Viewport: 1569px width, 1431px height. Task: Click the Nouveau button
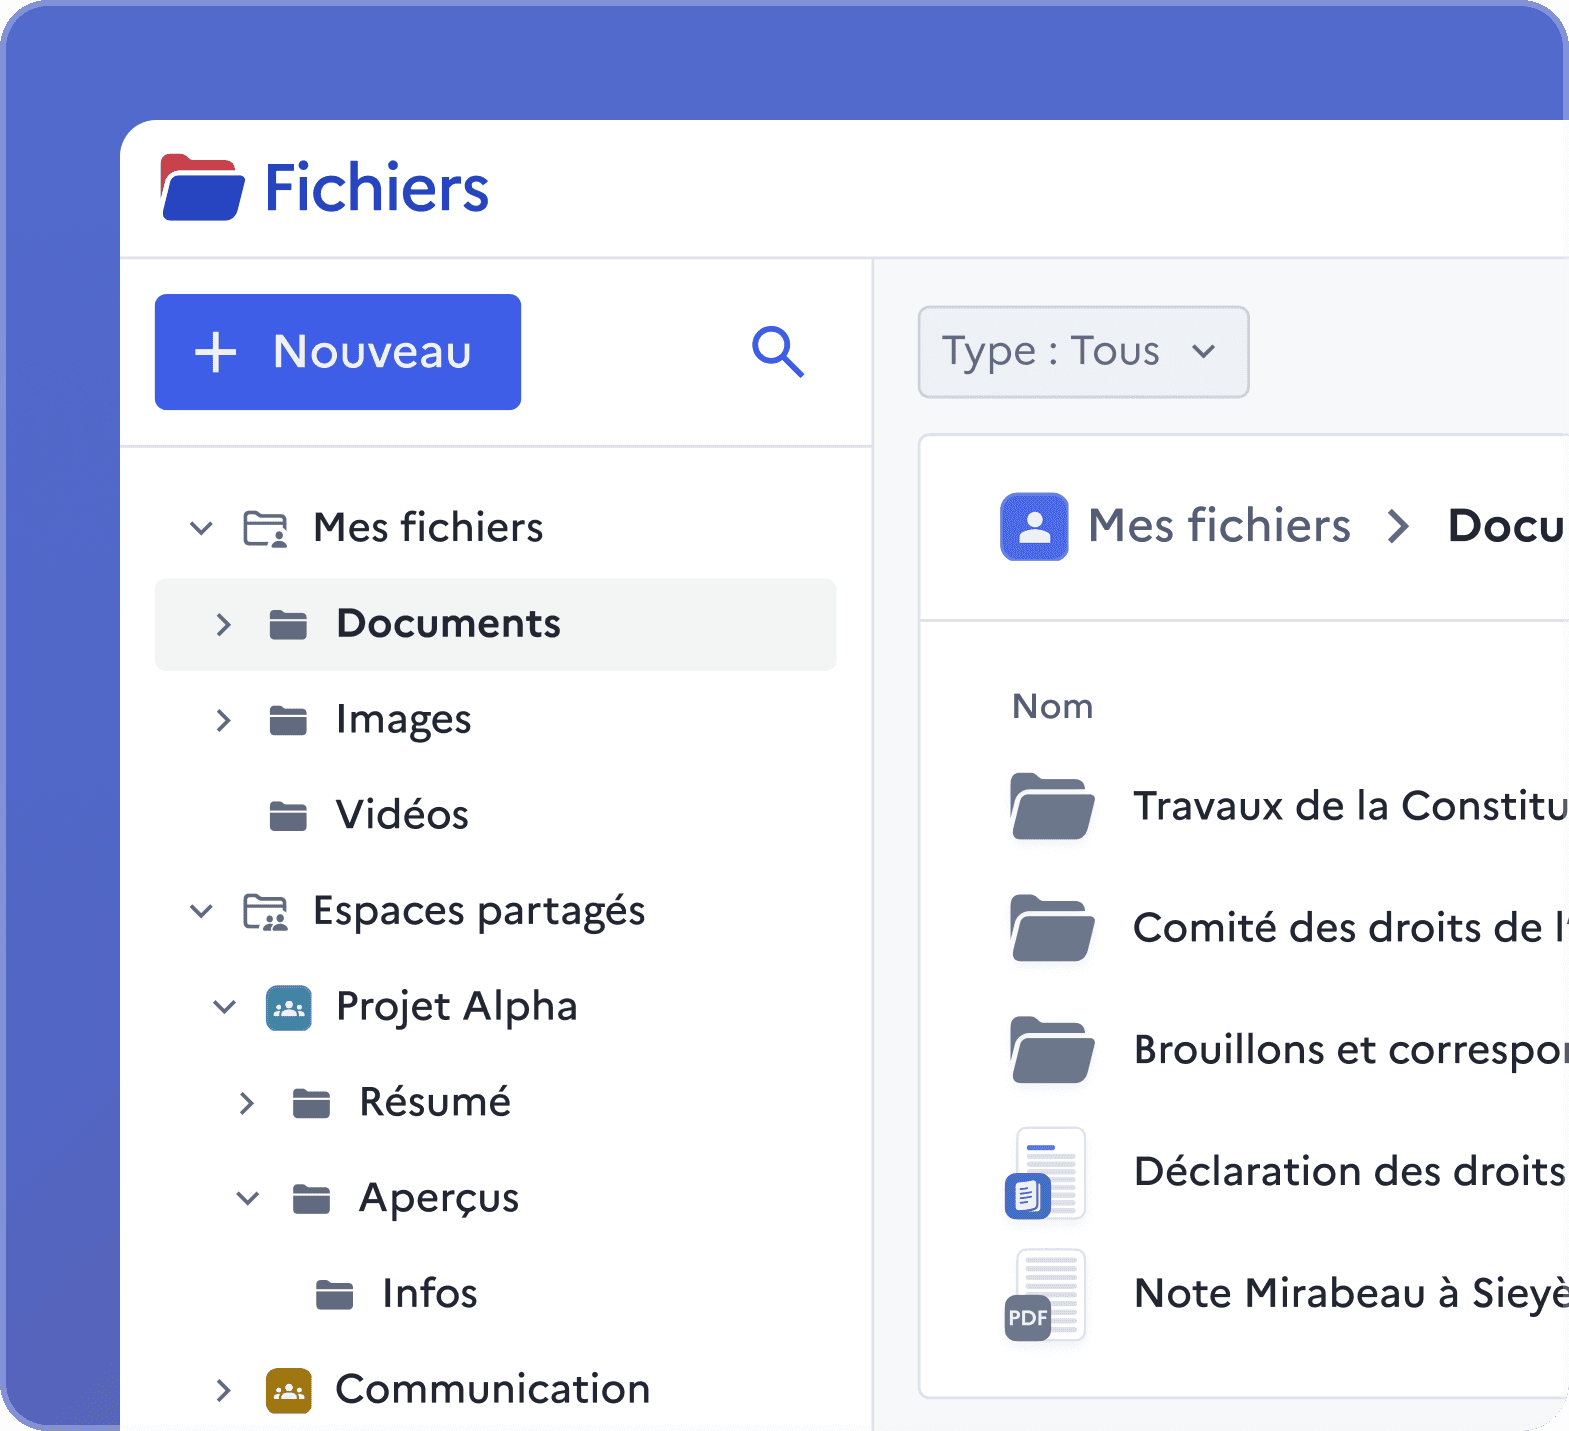[338, 352]
